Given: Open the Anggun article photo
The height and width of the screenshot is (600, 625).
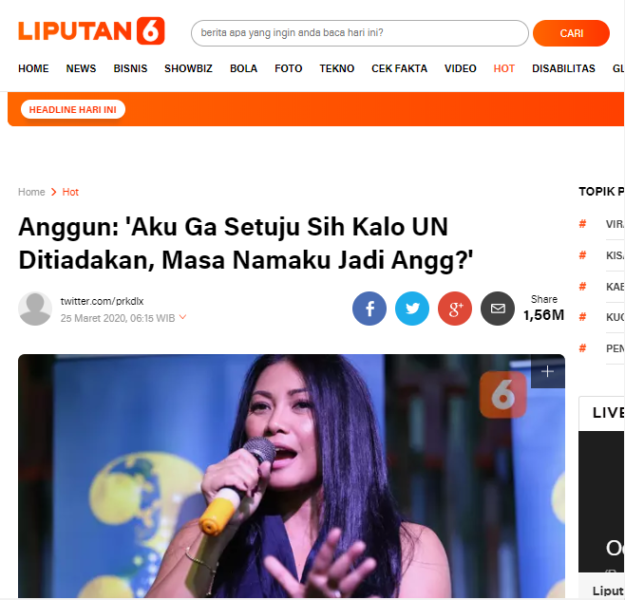Looking at the screenshot, I should tap(291, 476).
